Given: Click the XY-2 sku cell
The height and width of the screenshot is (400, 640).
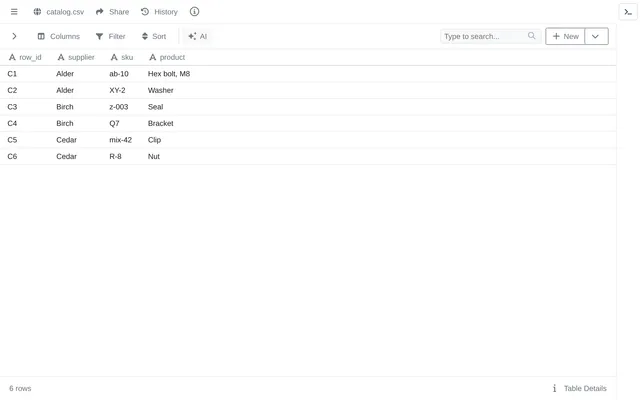Looking at the screenshot, I should (117, 90).
